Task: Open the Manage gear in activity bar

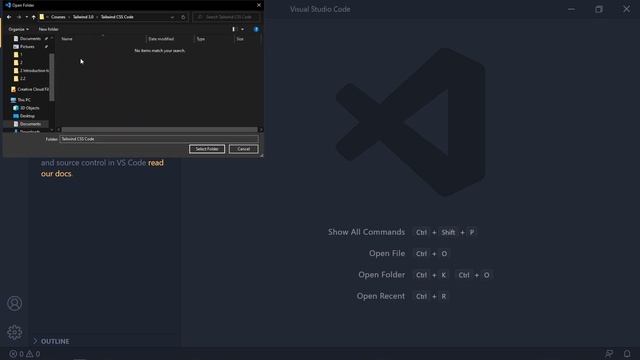Action: (x=14, y=332)
